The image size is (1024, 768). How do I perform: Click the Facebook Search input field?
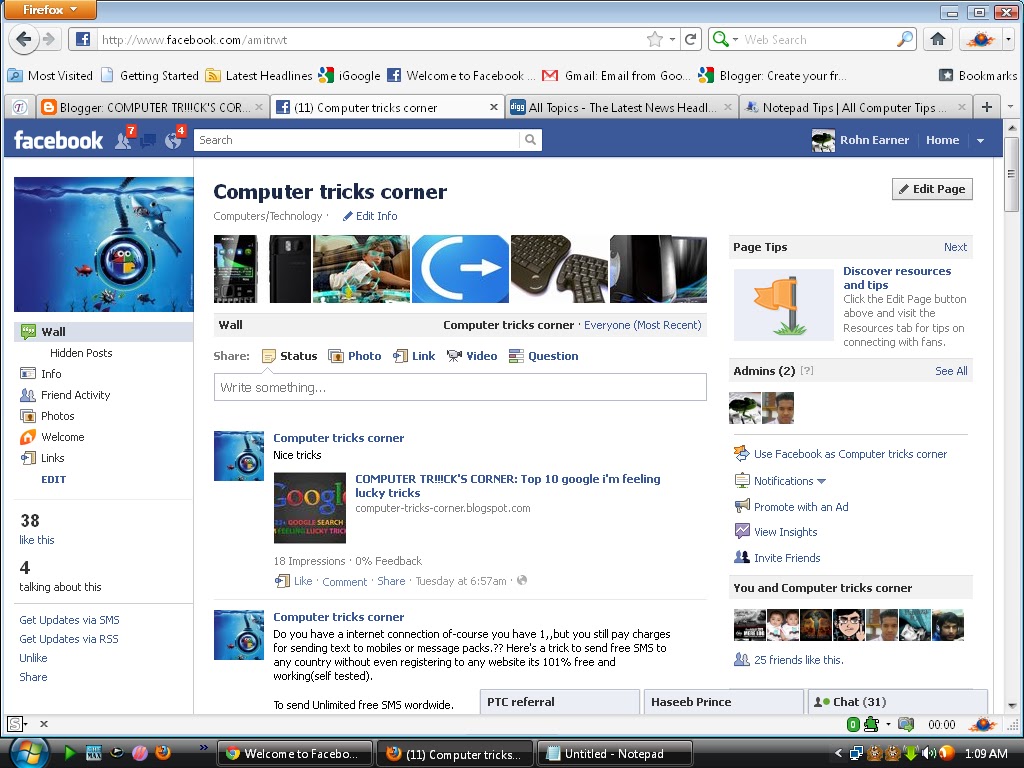357,139
